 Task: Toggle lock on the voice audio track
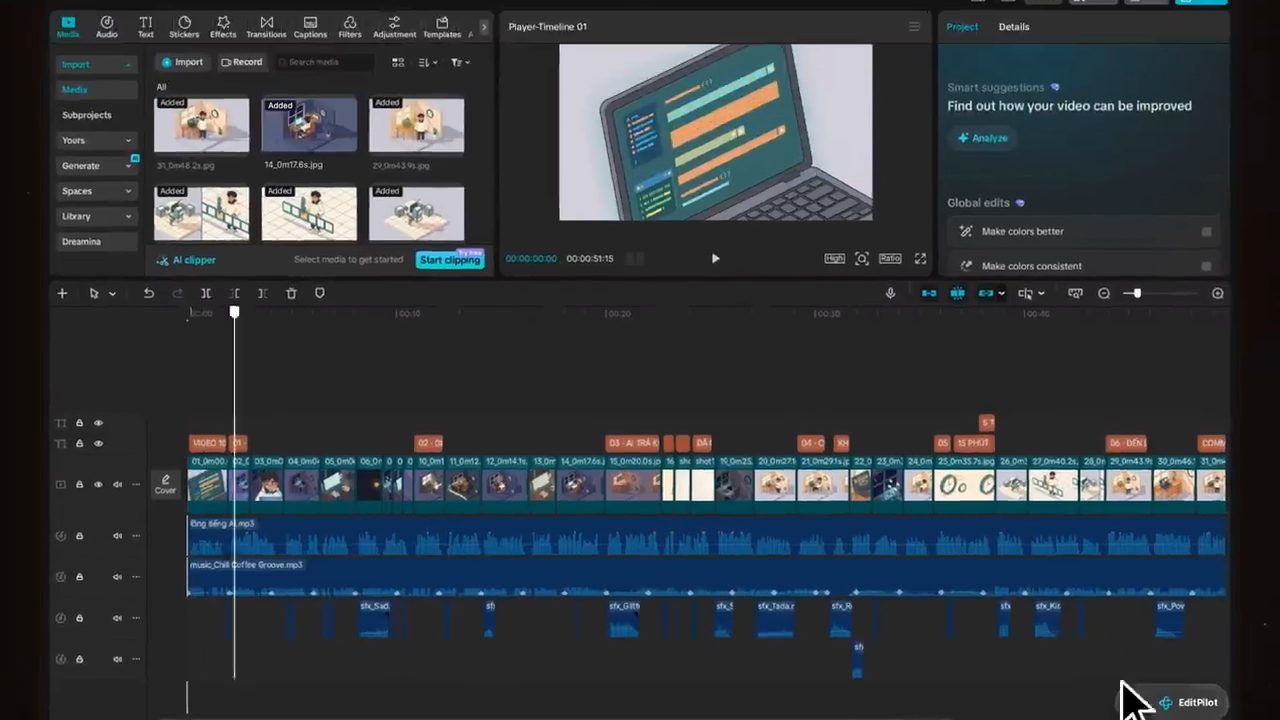click(79, 536)
